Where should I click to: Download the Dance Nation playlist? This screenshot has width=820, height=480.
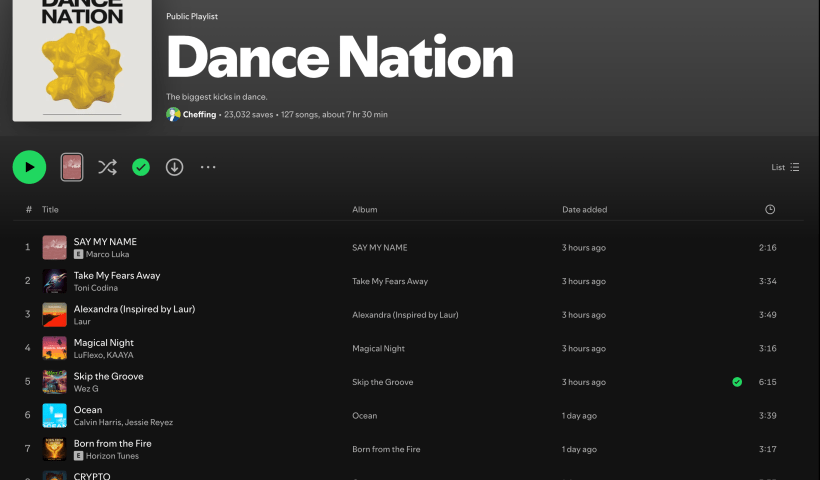tap(174, 167)
